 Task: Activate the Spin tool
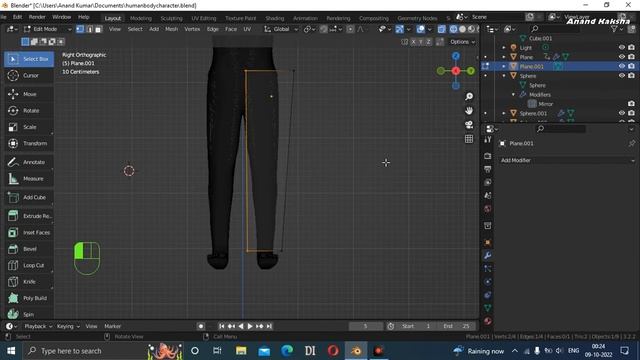point(29,314)
